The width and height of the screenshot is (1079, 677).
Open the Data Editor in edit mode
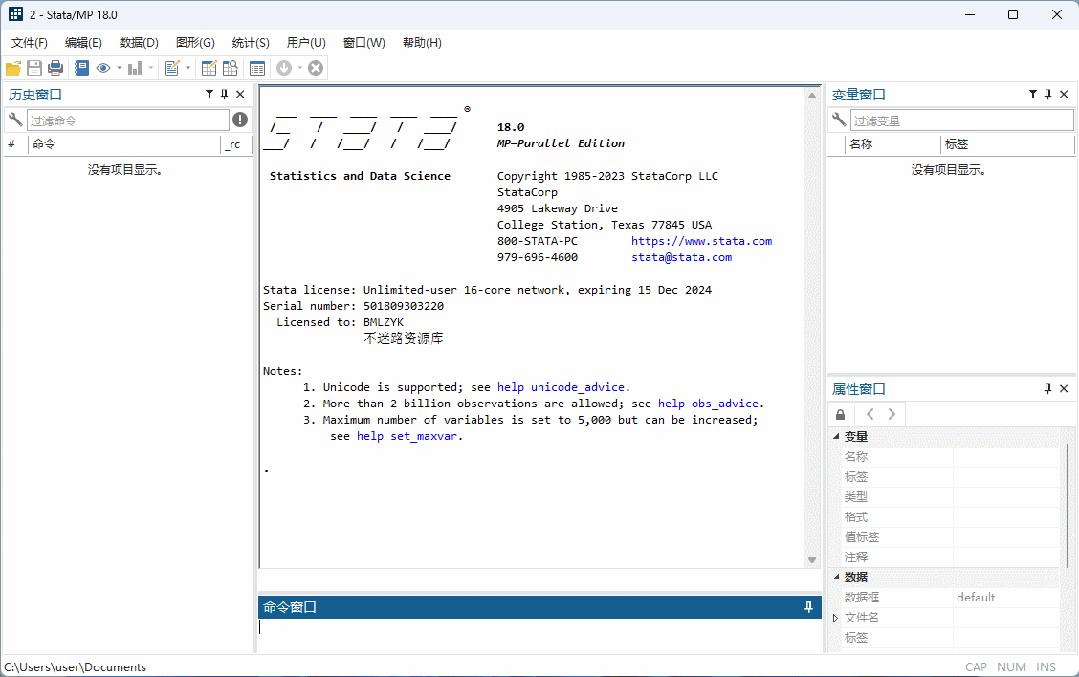pyautogui.click(x=209, y=68)
